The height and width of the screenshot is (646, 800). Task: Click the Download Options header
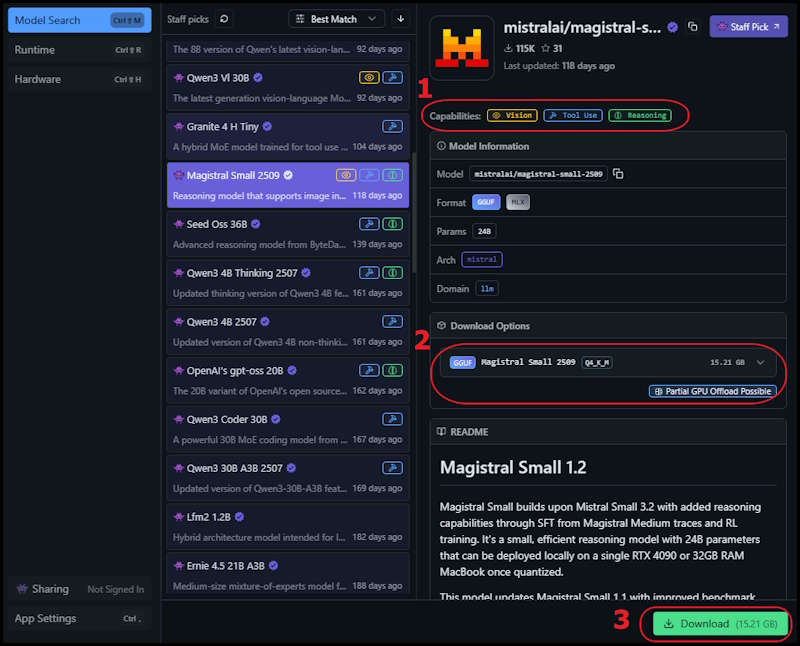[x=608, y=326]
